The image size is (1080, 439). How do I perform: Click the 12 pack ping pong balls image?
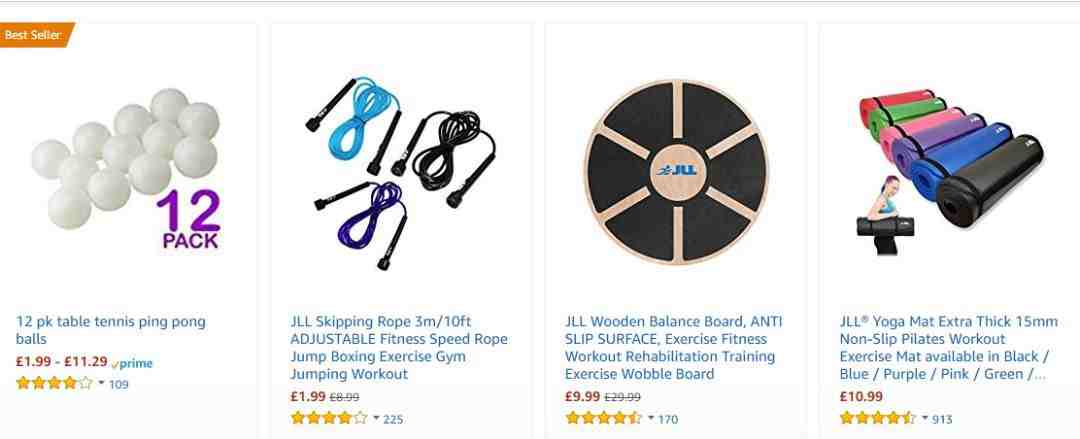pyautogui.click(x=126, y=169)
